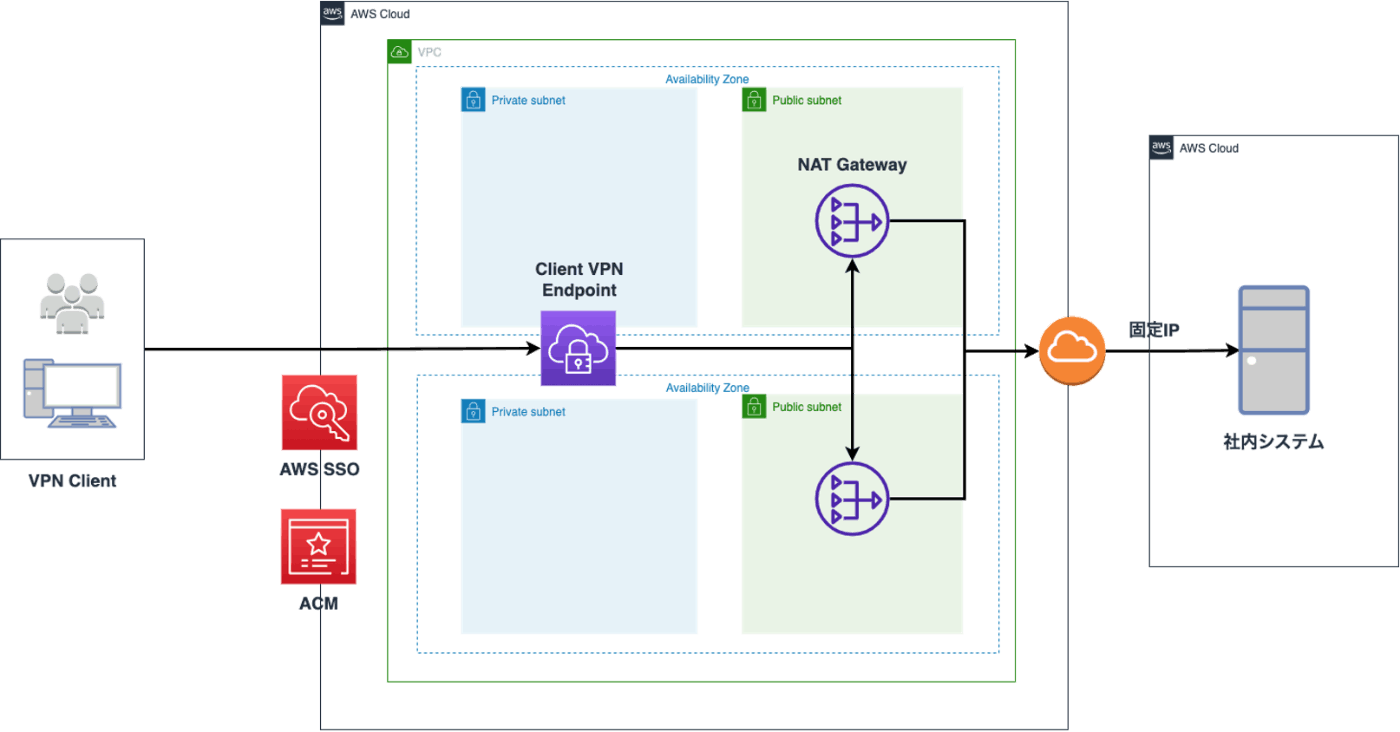Select the 社内システム label

(1273, 441)
